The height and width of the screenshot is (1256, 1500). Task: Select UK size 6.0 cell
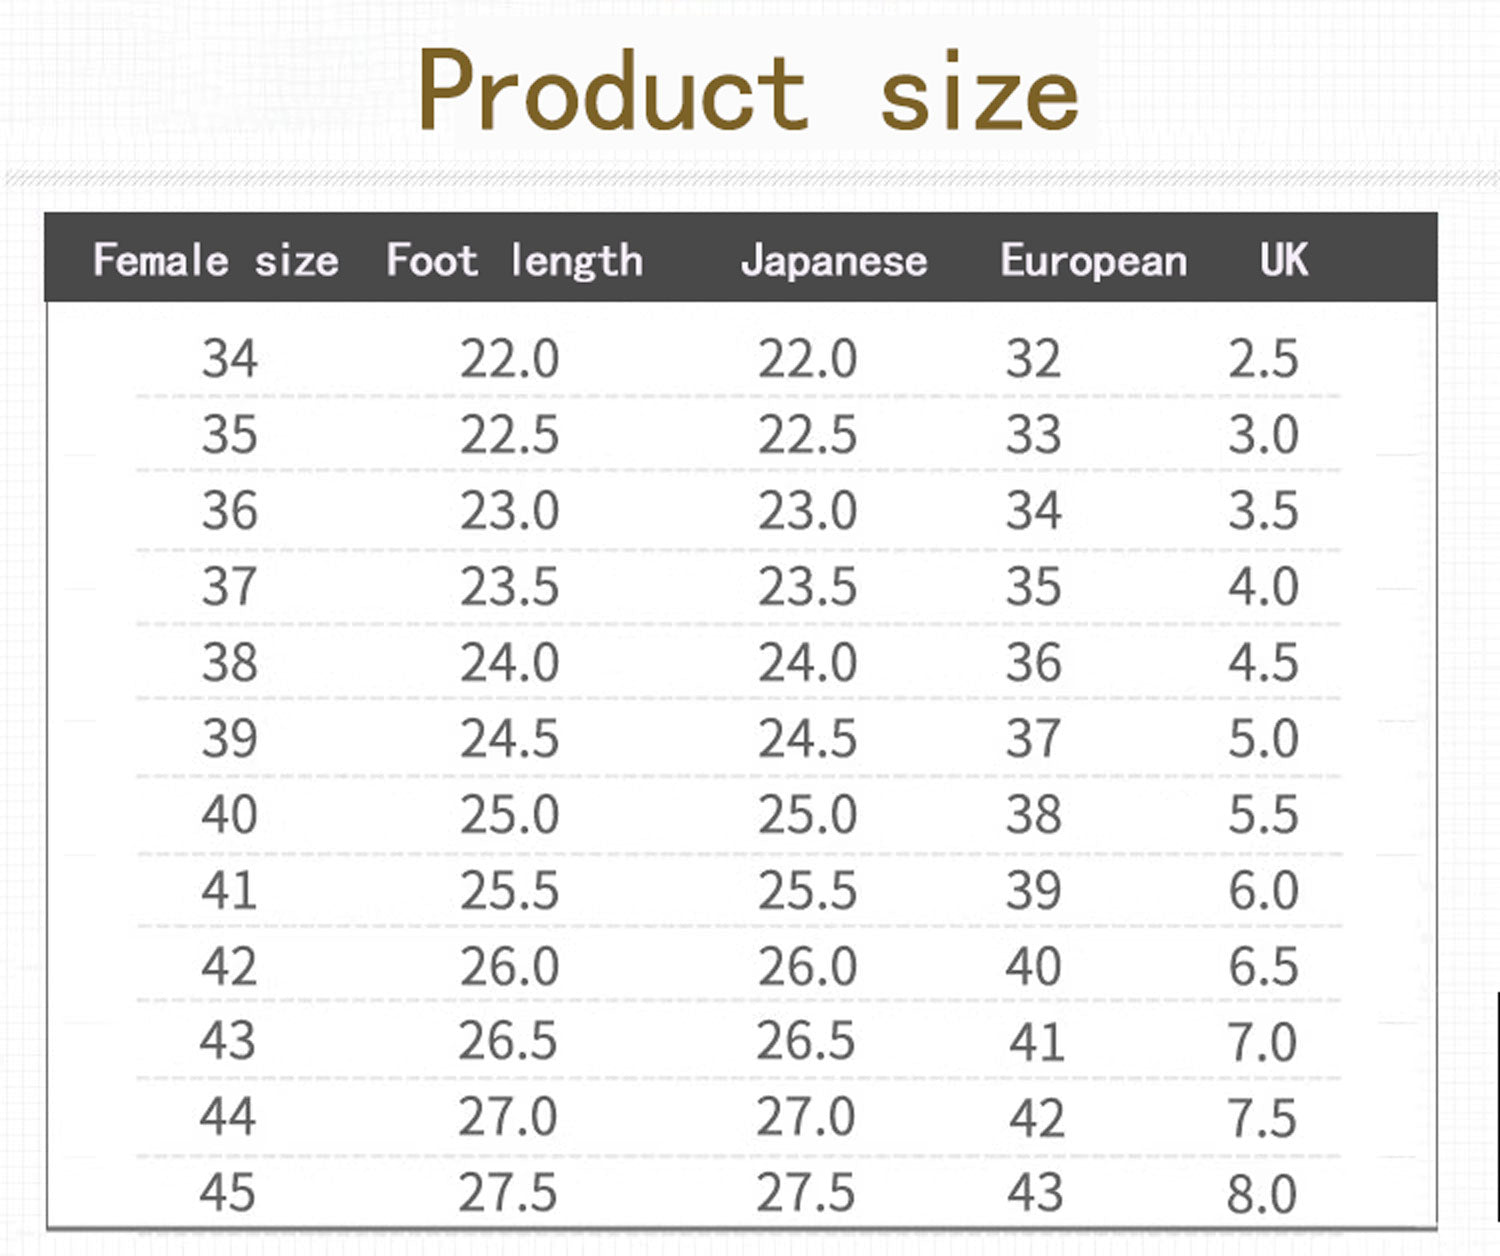click(x=1263, y=891)
